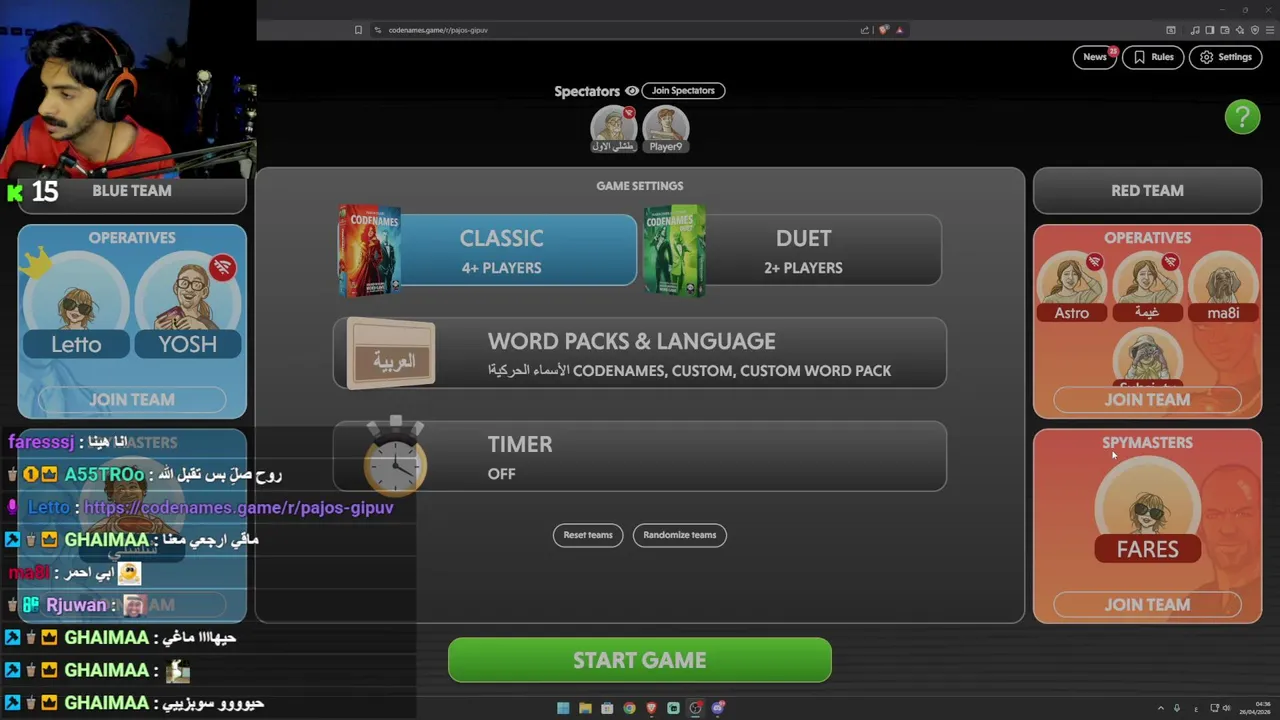
Task: Click the Reset teams button
Action: click(588, 535)
